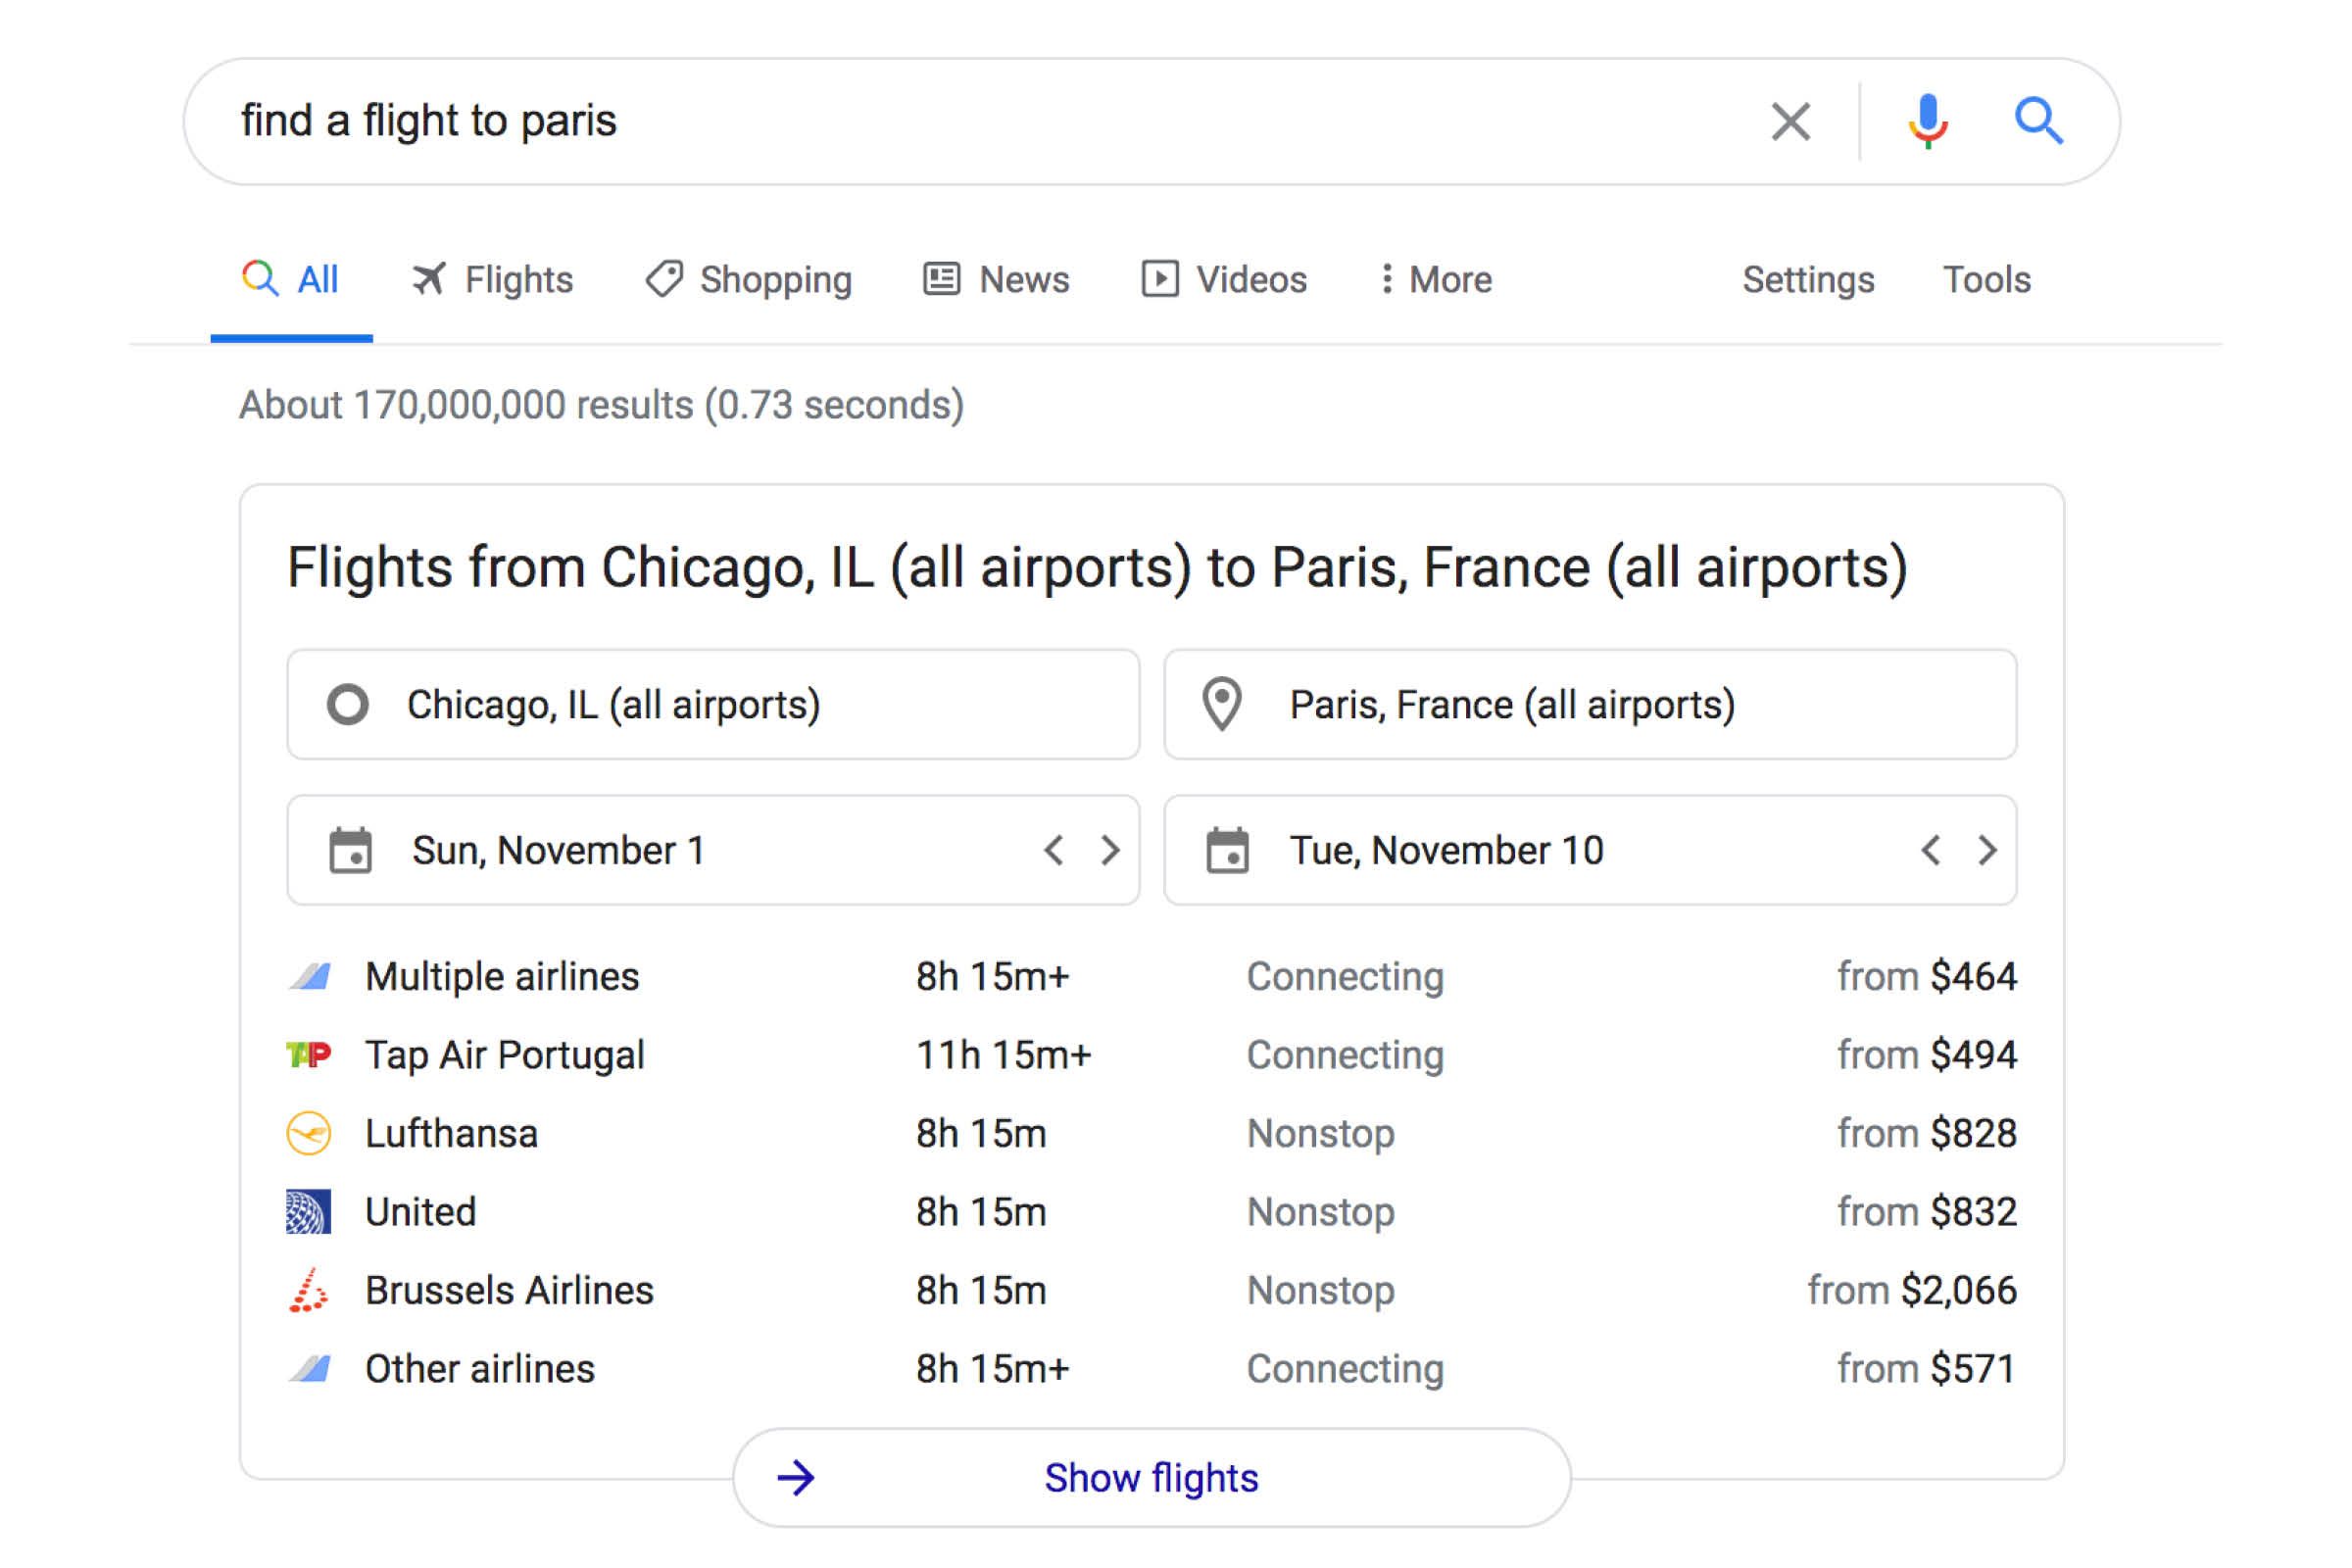Switch to the All results tab
The width and height of the screenshot is (2352, 1568).
[x=291, y=280]
